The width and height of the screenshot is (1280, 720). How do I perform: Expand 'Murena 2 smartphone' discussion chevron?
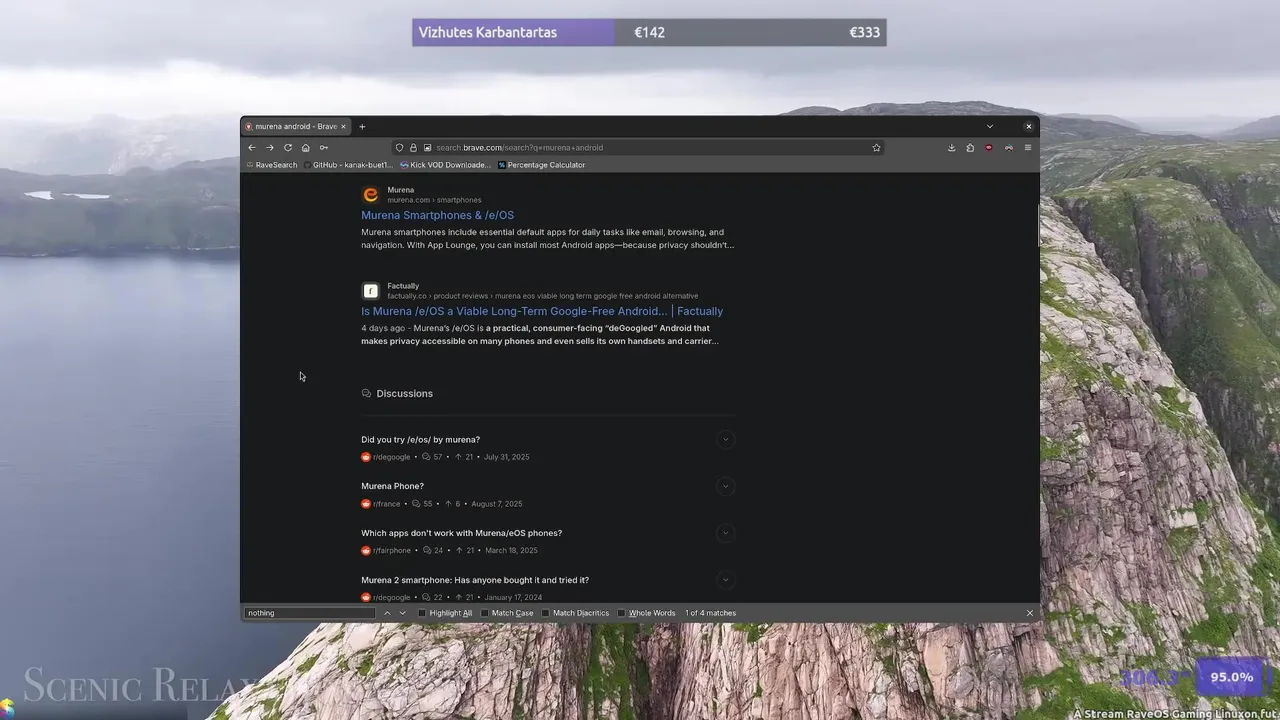click(x=726, y=580)
